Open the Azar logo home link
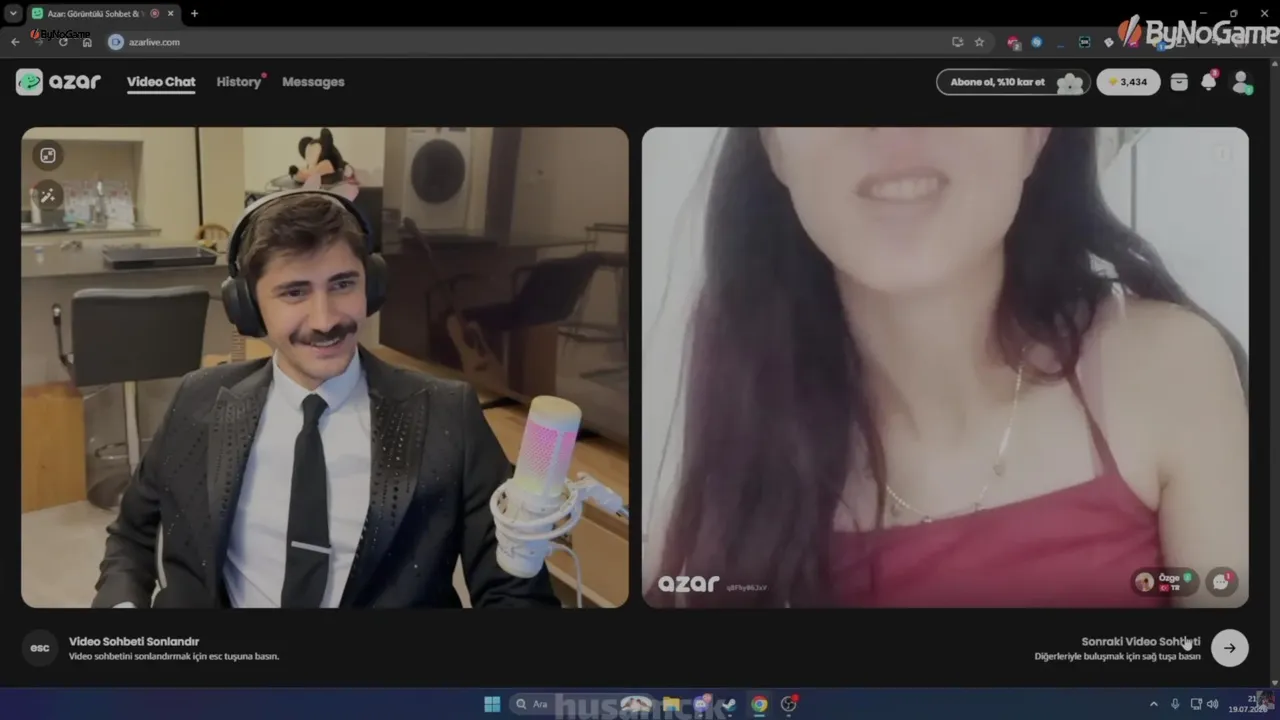 click(58, 82)
